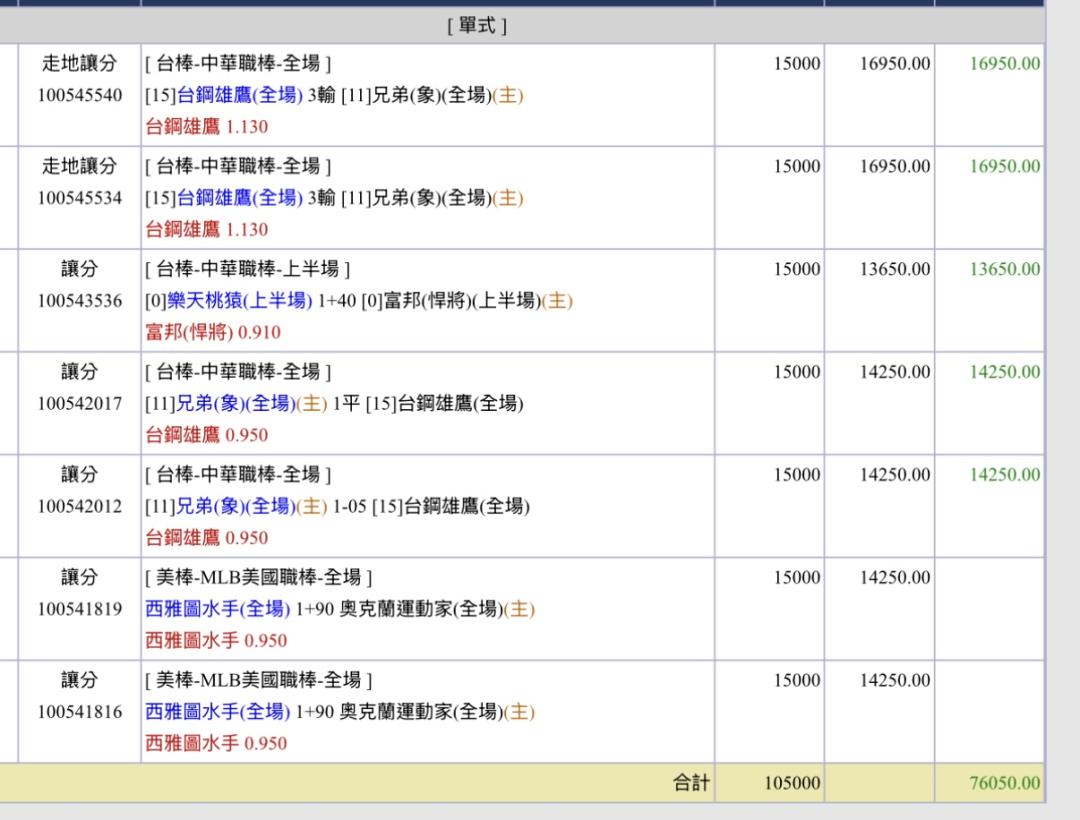Image resolution: width=1080 pixels, height=820 pixels.
Task: Click "[ 台棒-中華職棒-全場 ]" in order 100545540
Action: click(x=238, y=63)
